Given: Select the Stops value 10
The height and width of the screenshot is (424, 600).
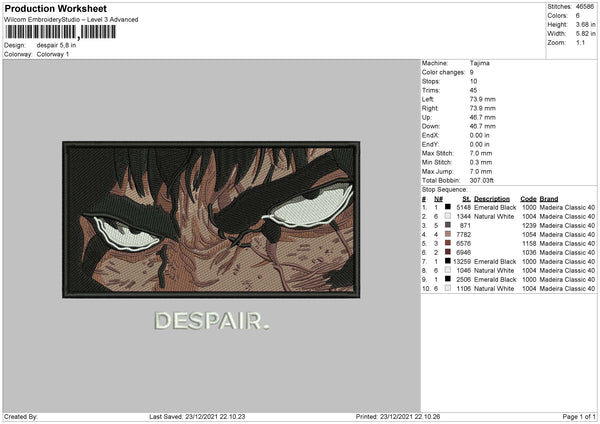Looking at the screenshot, I should tap(473, 81).
